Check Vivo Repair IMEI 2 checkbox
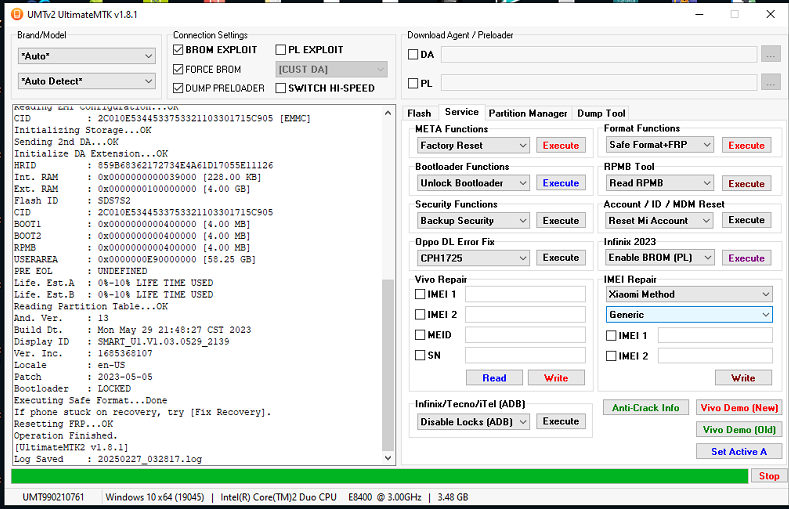The width and height of the screenshot is (789, 509). point(420,314)
